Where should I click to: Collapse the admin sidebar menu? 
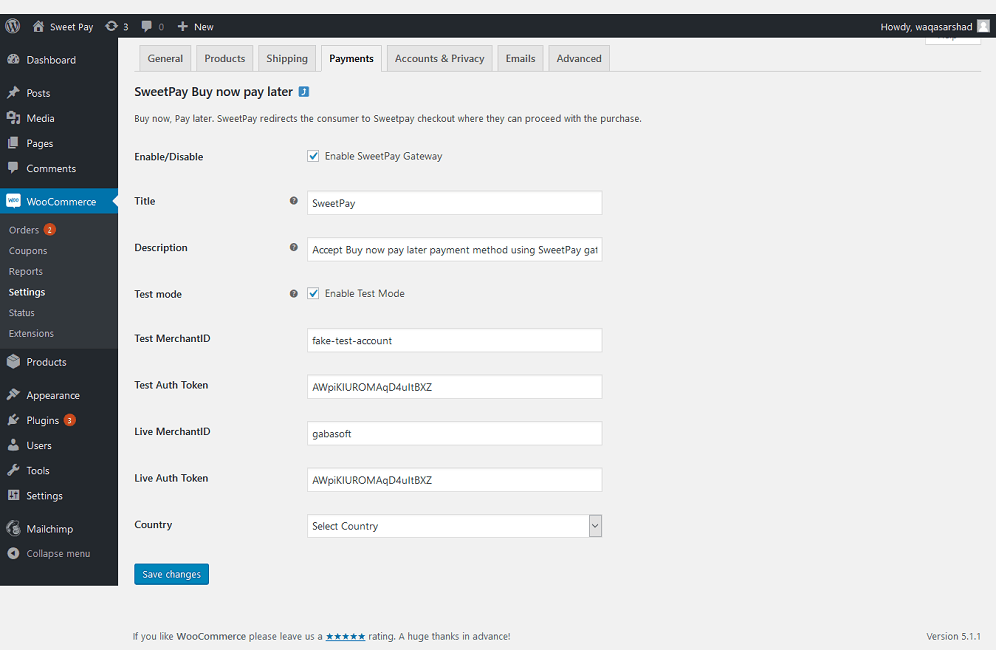coord(49,553)
